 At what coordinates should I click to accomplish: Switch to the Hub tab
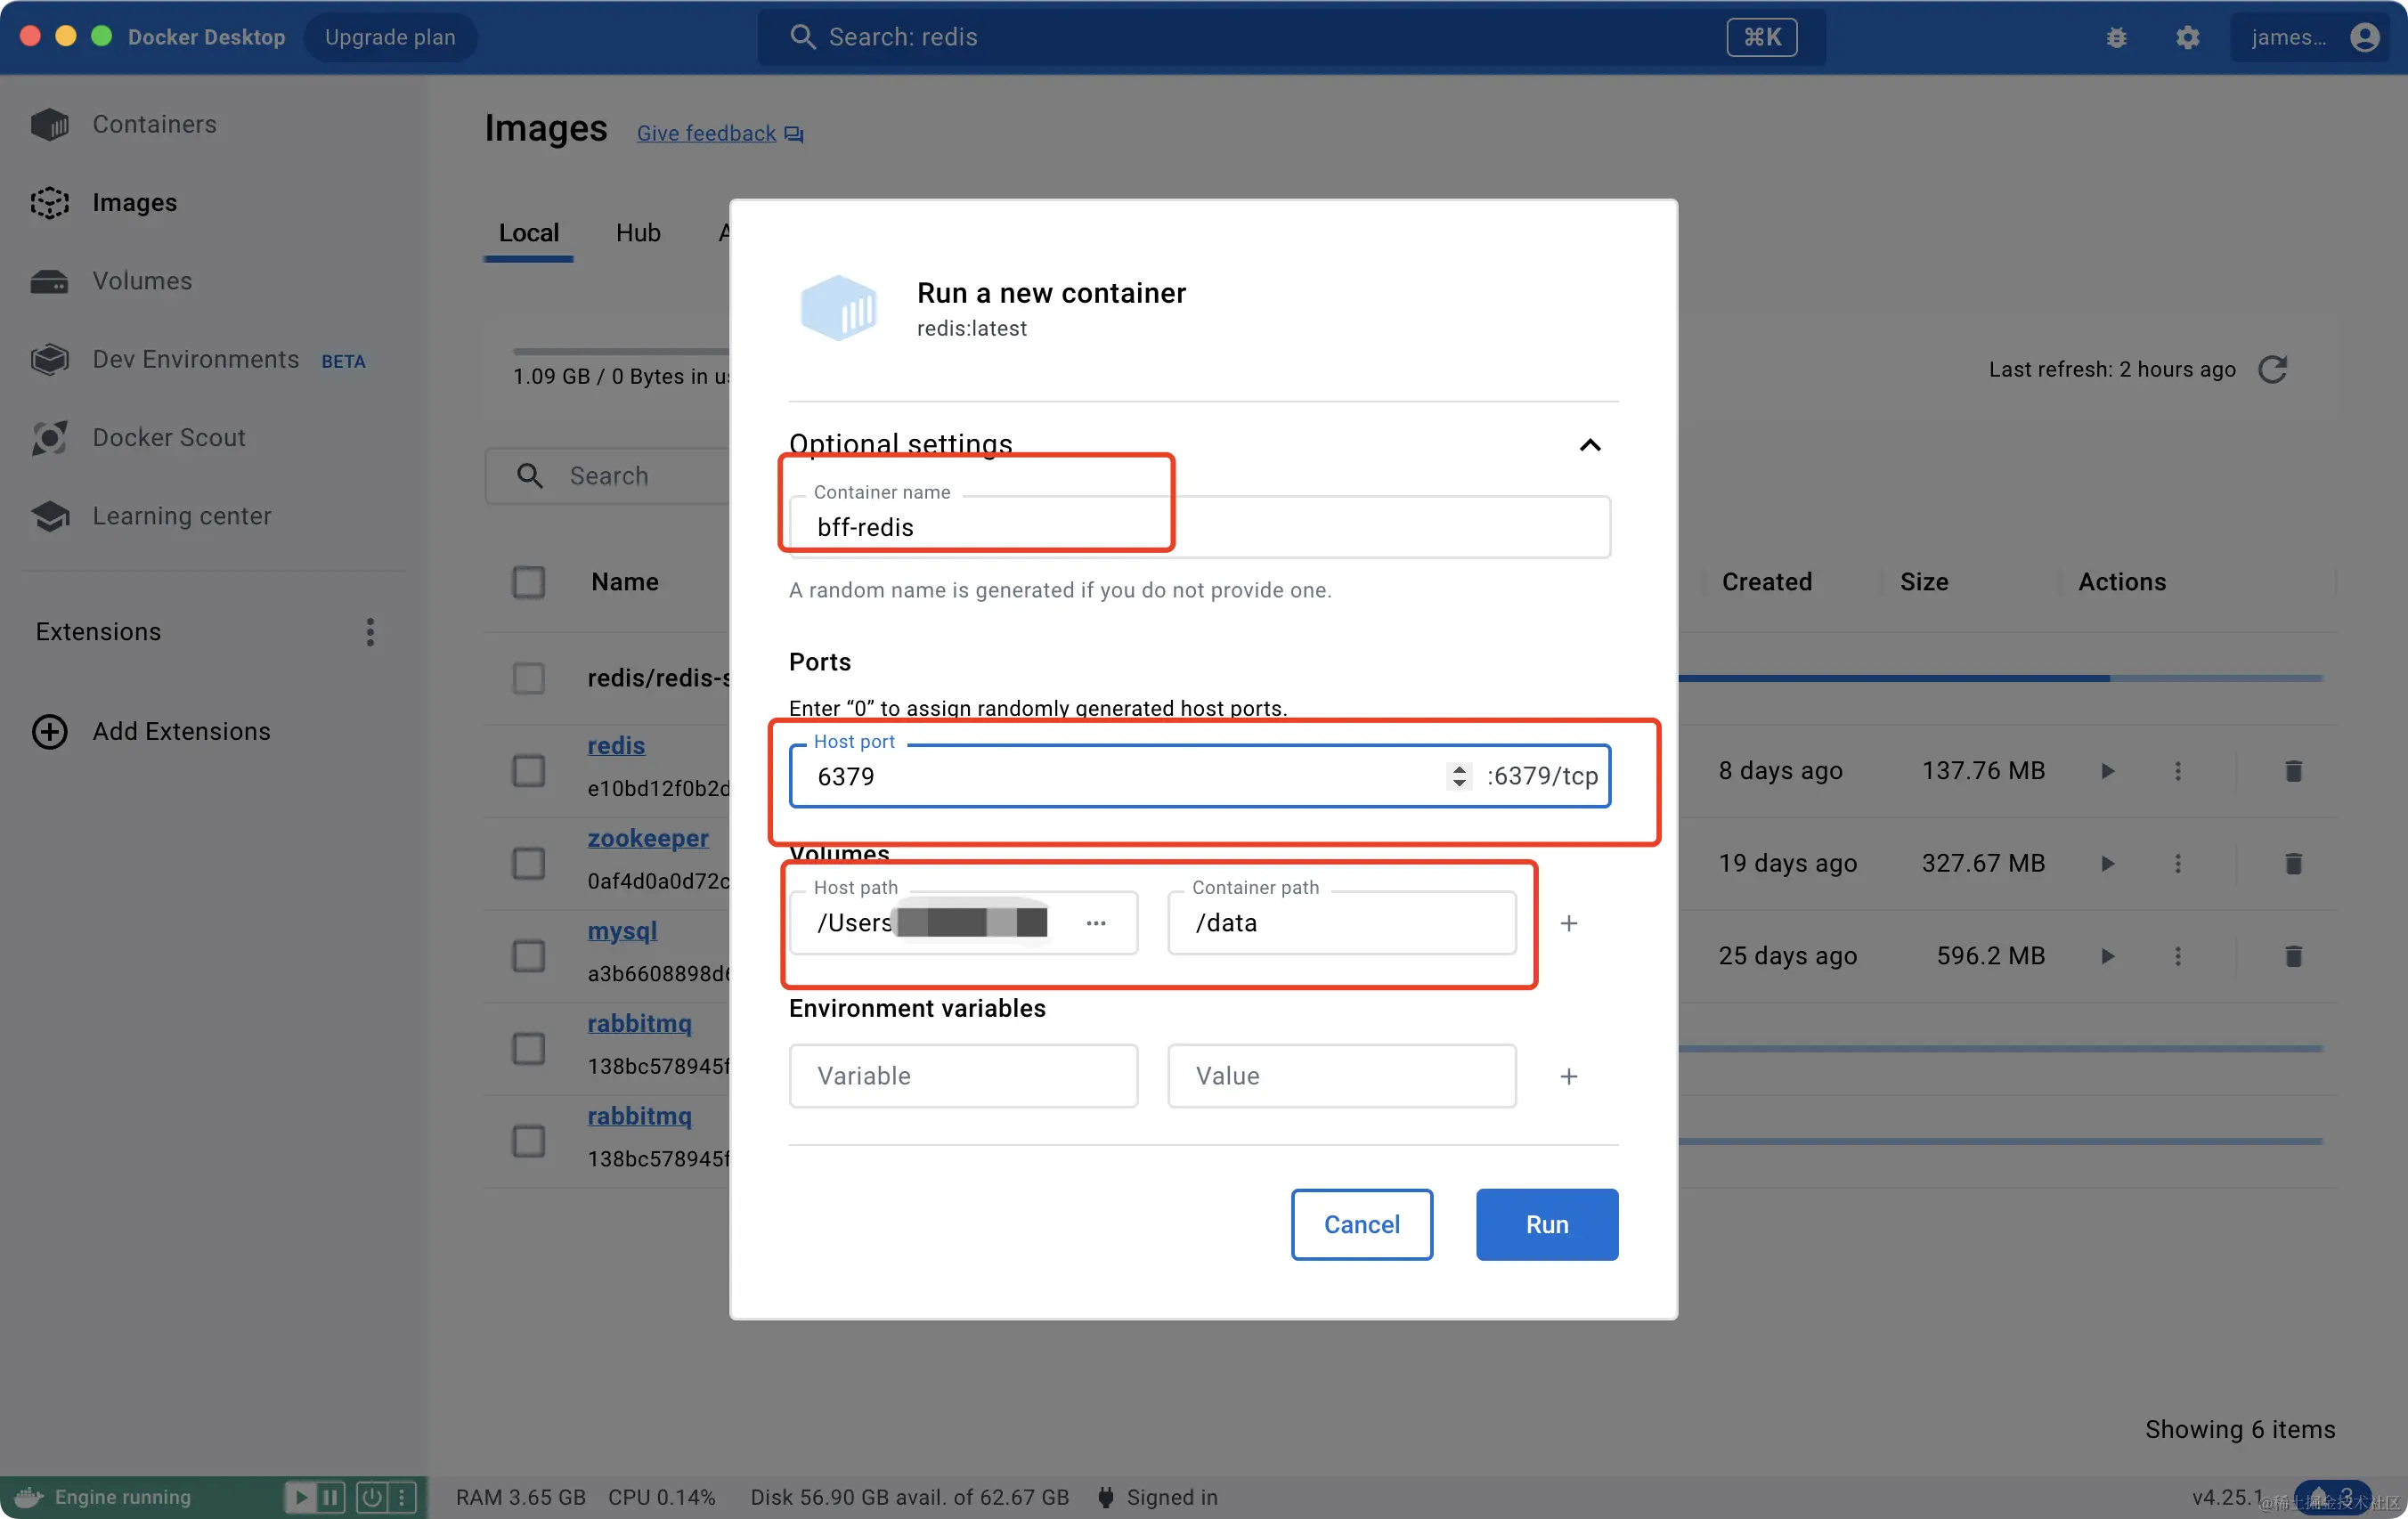pos(638,233)
